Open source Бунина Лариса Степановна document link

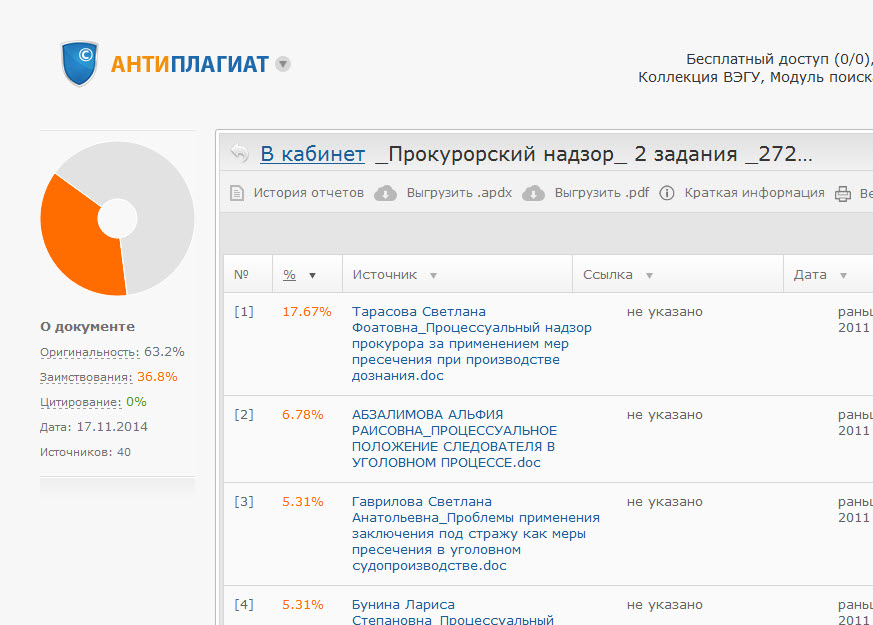[453, 612]
